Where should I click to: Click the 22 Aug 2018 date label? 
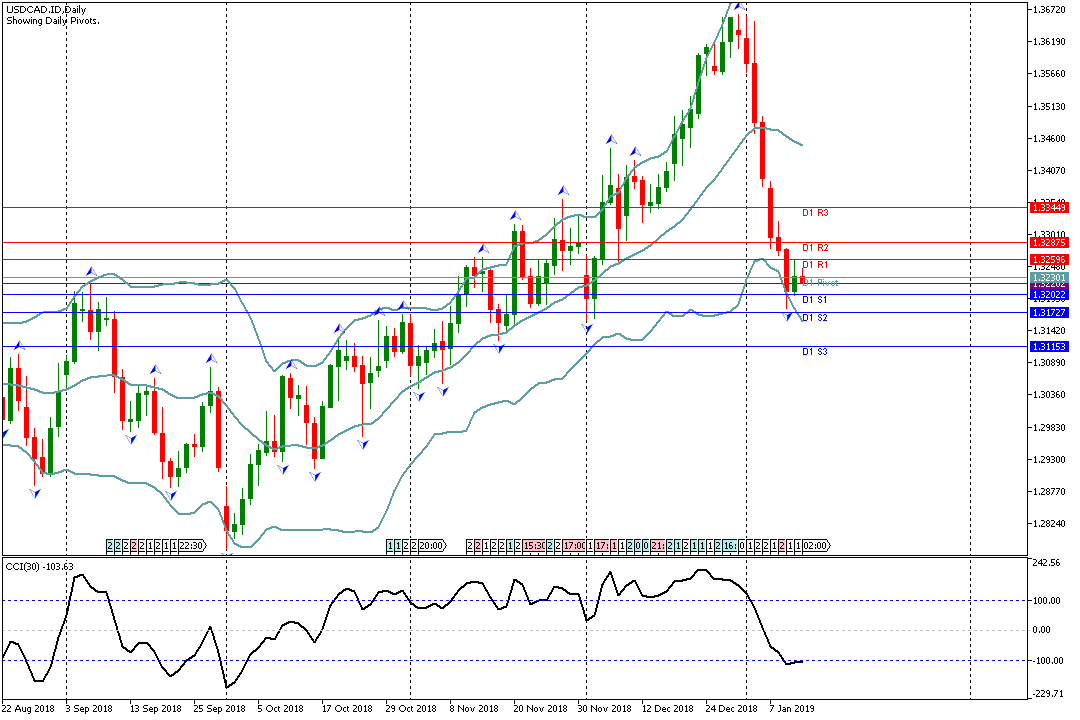point(28,709)
